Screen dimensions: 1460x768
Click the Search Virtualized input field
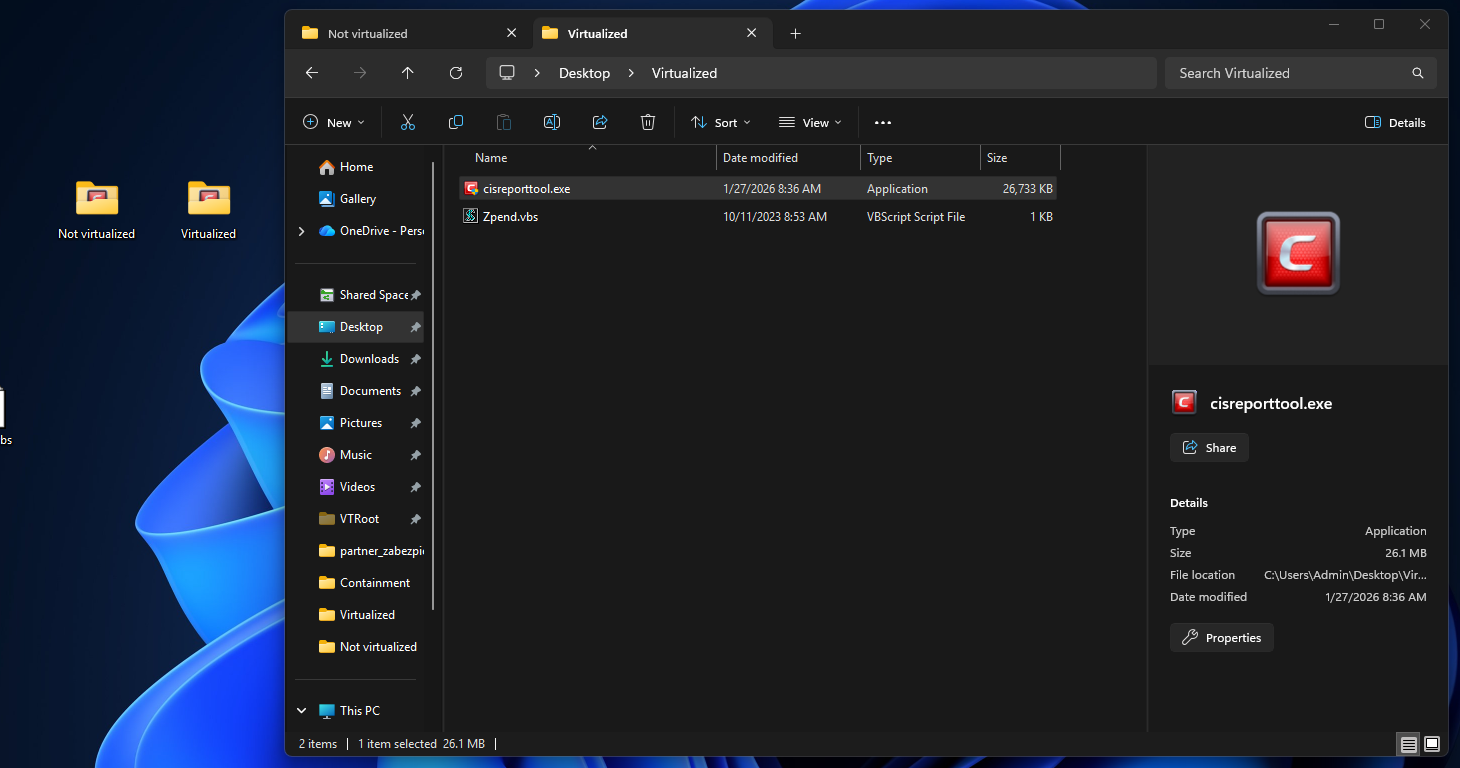pyautogui.click(x=1290, y=73)
